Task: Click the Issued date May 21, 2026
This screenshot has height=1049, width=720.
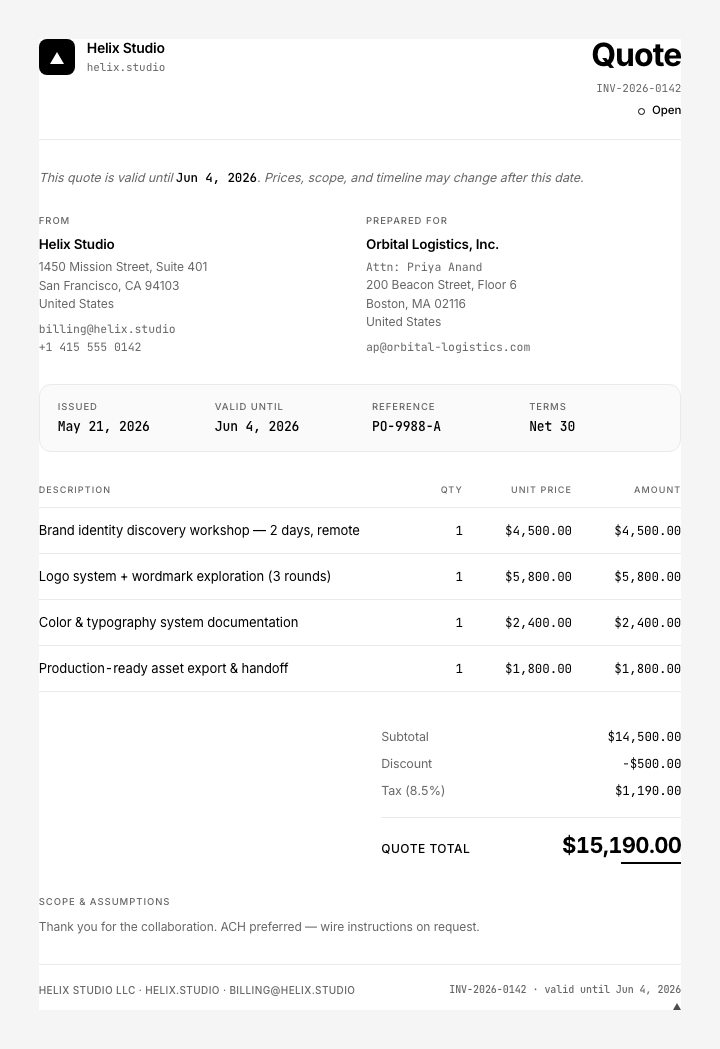Action: pyautogui.click(x=103, y=426)
